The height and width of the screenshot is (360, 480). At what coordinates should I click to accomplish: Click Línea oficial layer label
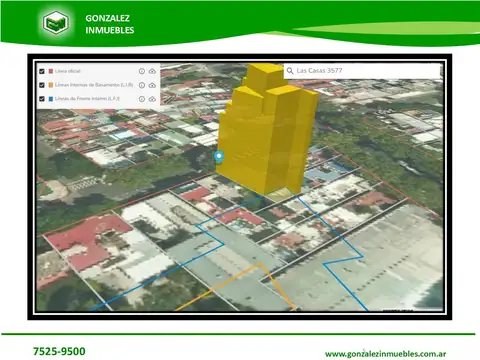coord(68,71)
